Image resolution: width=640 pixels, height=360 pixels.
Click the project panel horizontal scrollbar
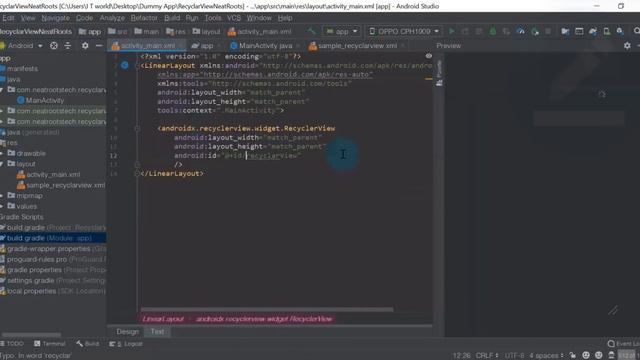31,335
